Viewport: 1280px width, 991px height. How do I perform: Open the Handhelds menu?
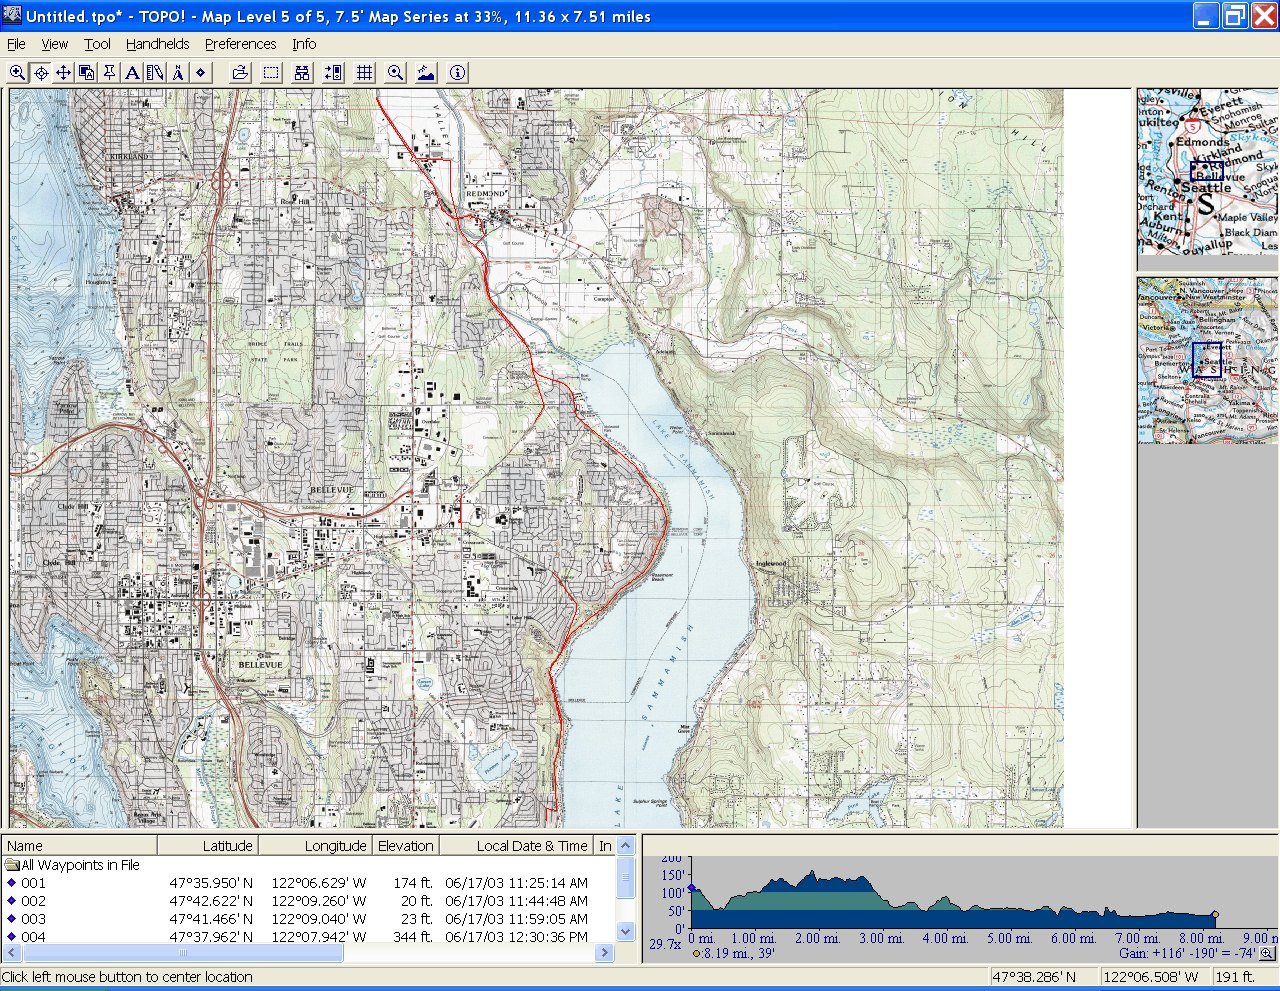157,44
